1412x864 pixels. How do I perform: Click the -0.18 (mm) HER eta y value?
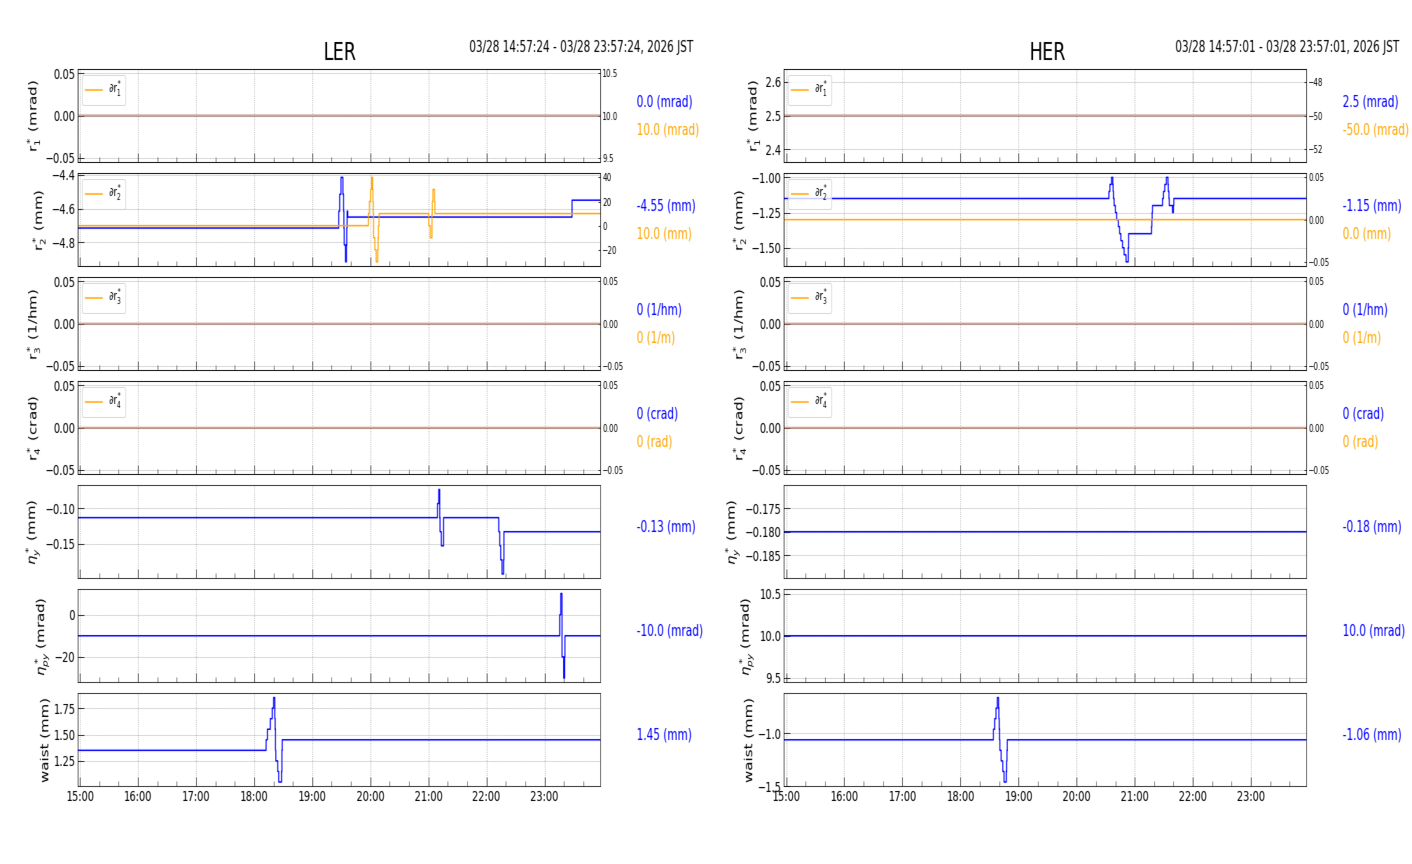(x=1372, y=527)
